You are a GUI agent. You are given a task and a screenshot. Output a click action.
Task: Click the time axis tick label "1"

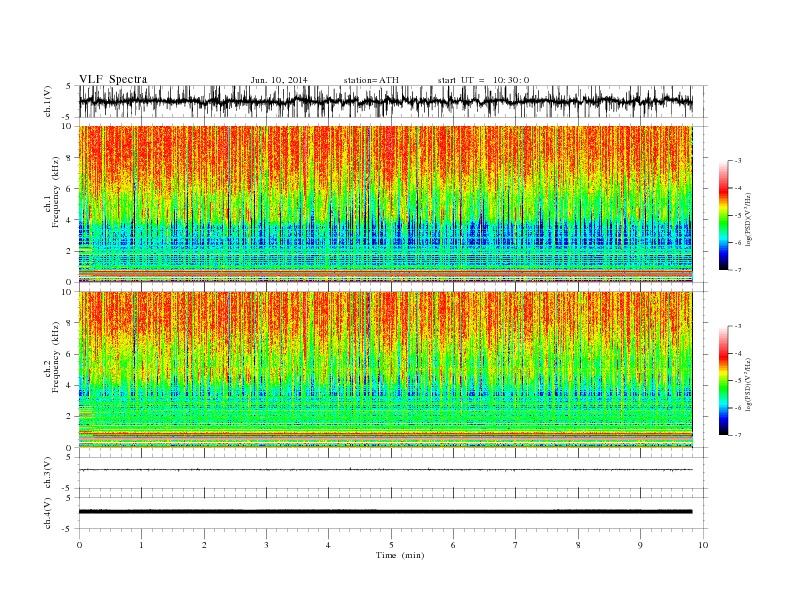[142, 545]
